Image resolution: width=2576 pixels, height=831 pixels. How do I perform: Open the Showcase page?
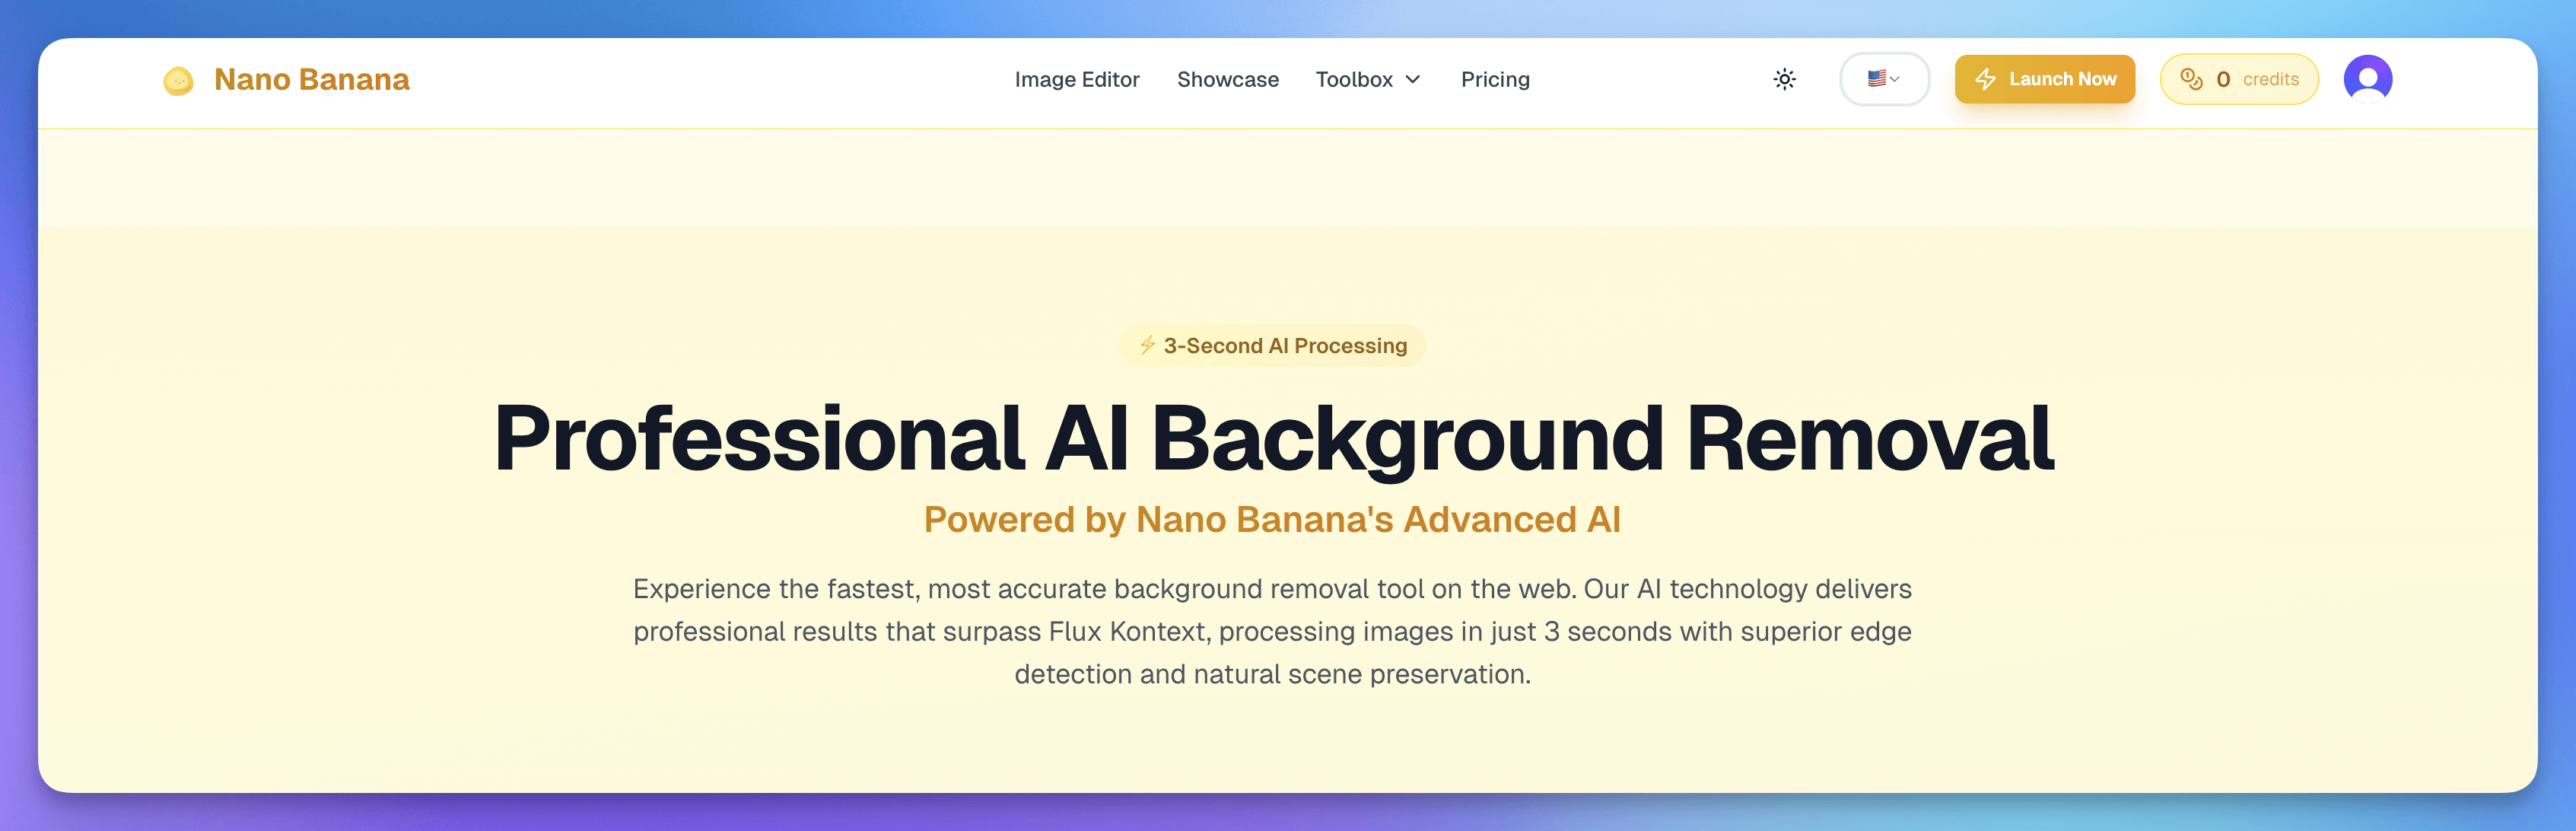point(1228,79)
